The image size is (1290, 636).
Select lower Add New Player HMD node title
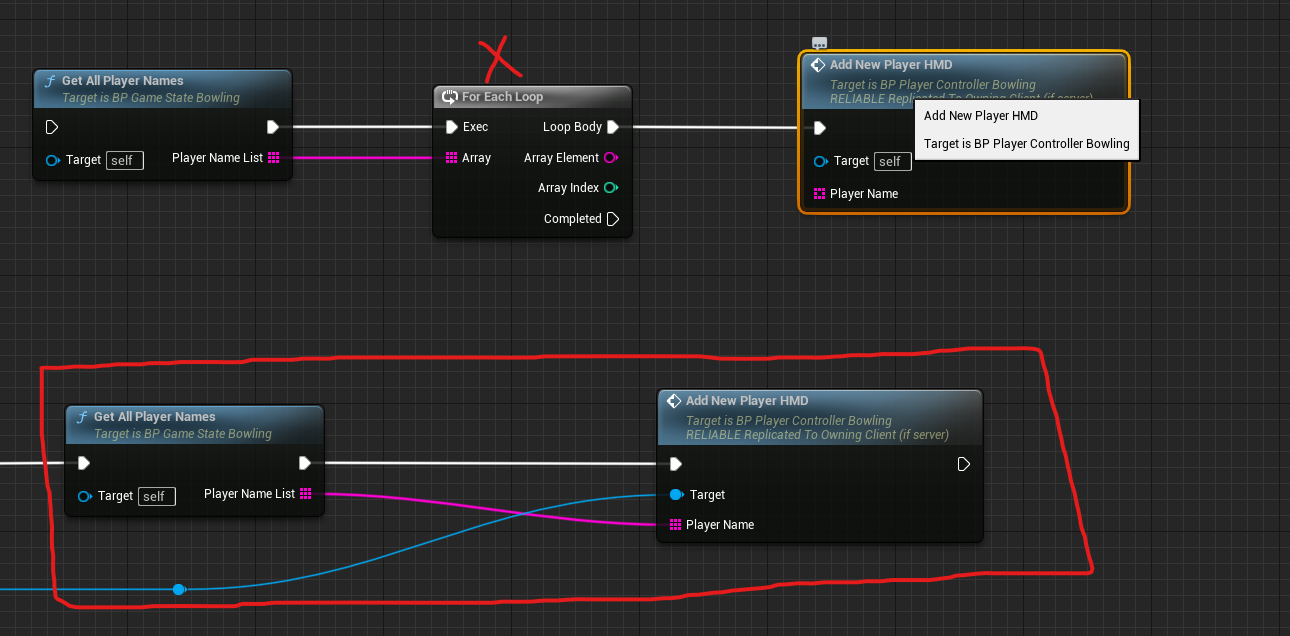[x=747, y=401]
